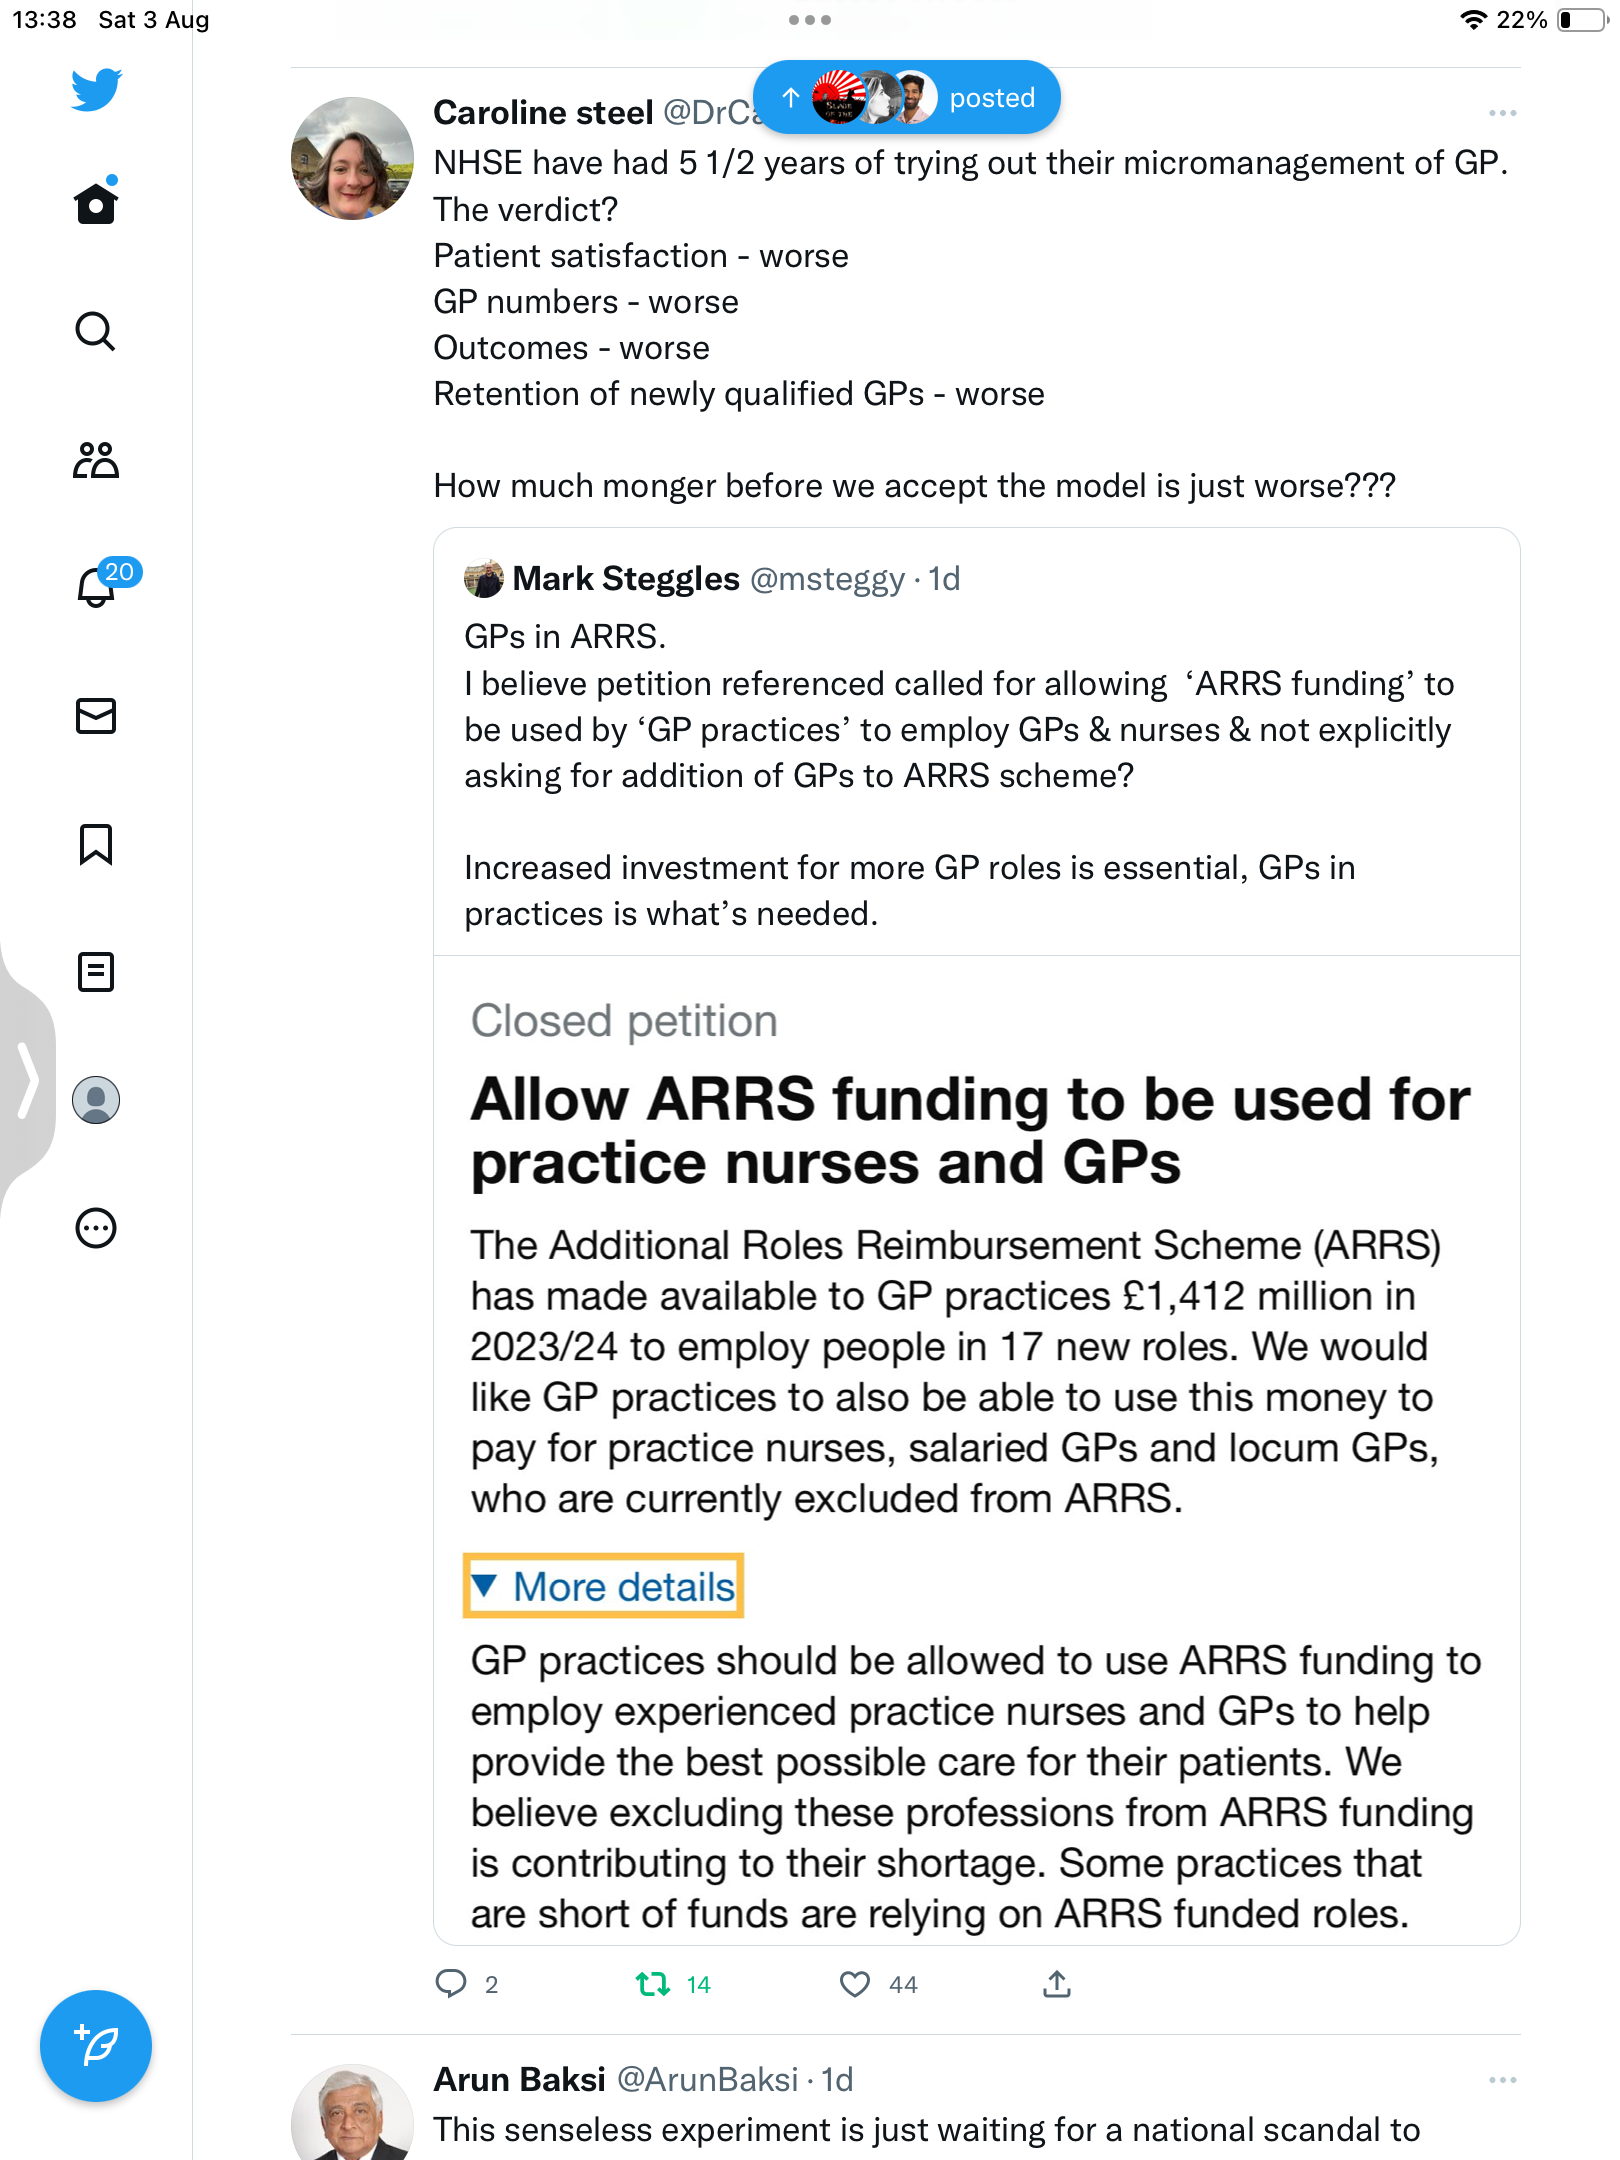The image size is (1620, 2160).
Task: Open options menu on Arun Baksi's tweet
Action: coord(1502,2080)
